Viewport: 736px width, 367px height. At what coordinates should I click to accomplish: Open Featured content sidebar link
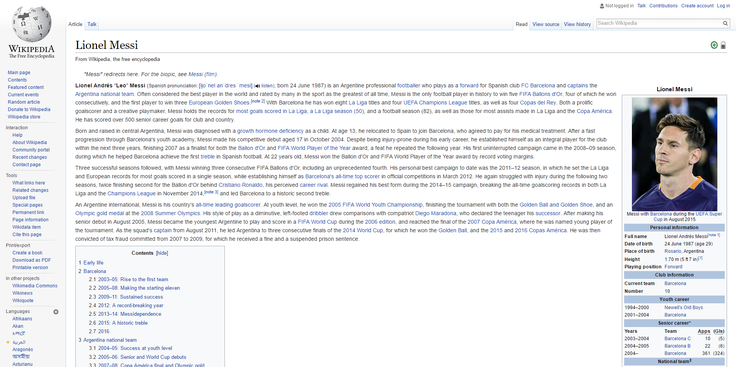click(26, 87)
